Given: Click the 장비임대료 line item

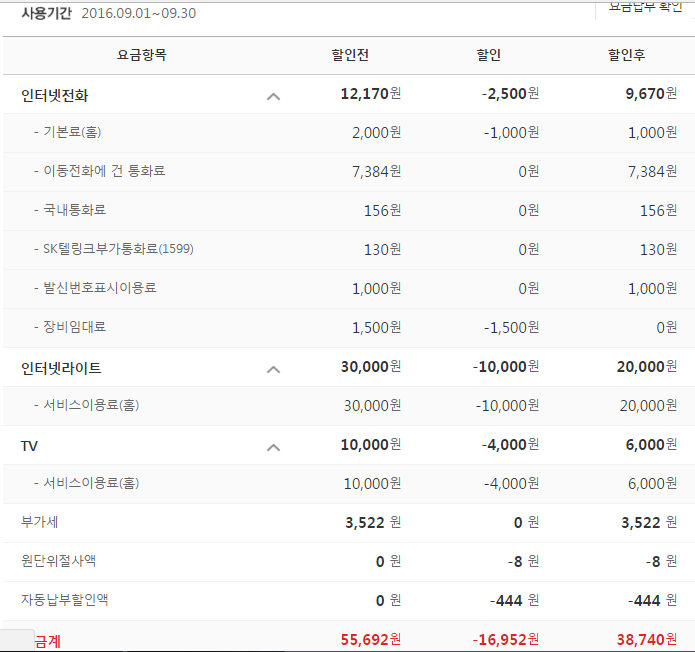Looking at the screenshot, I should pos(74,327).
